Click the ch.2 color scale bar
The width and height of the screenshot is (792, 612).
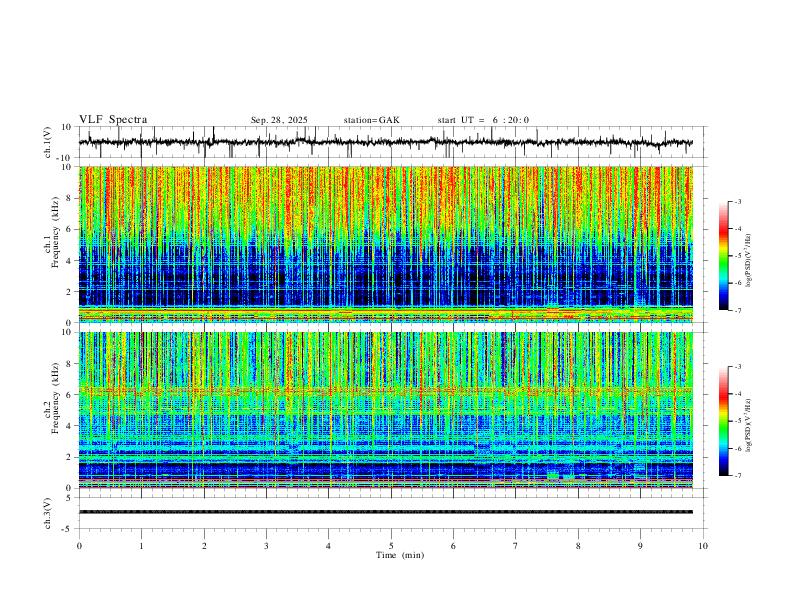click(724, 421)
